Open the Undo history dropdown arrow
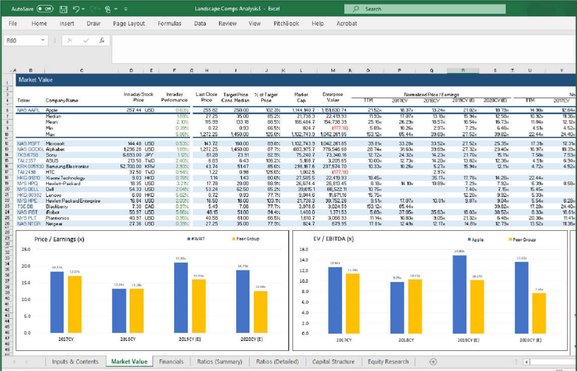This screenshot has height=371, width=577. click(x=83, y=9)
